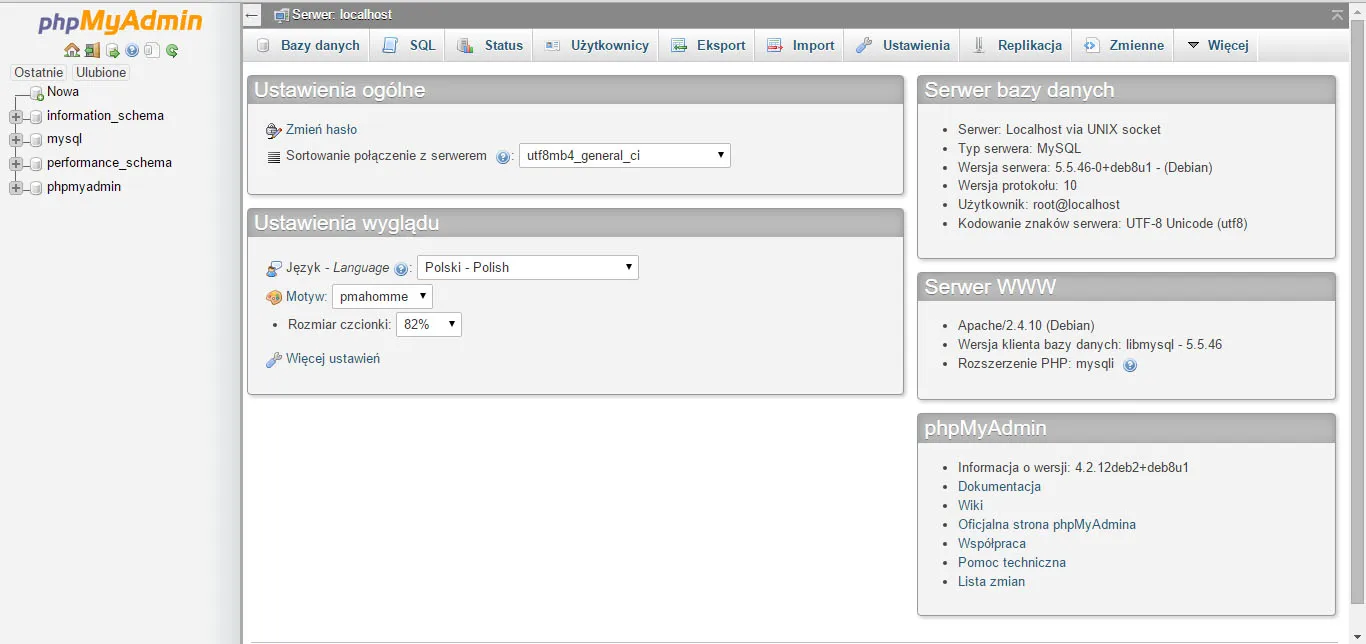Open phpMyAdmin documentation blue question icon

pos(132,50)
